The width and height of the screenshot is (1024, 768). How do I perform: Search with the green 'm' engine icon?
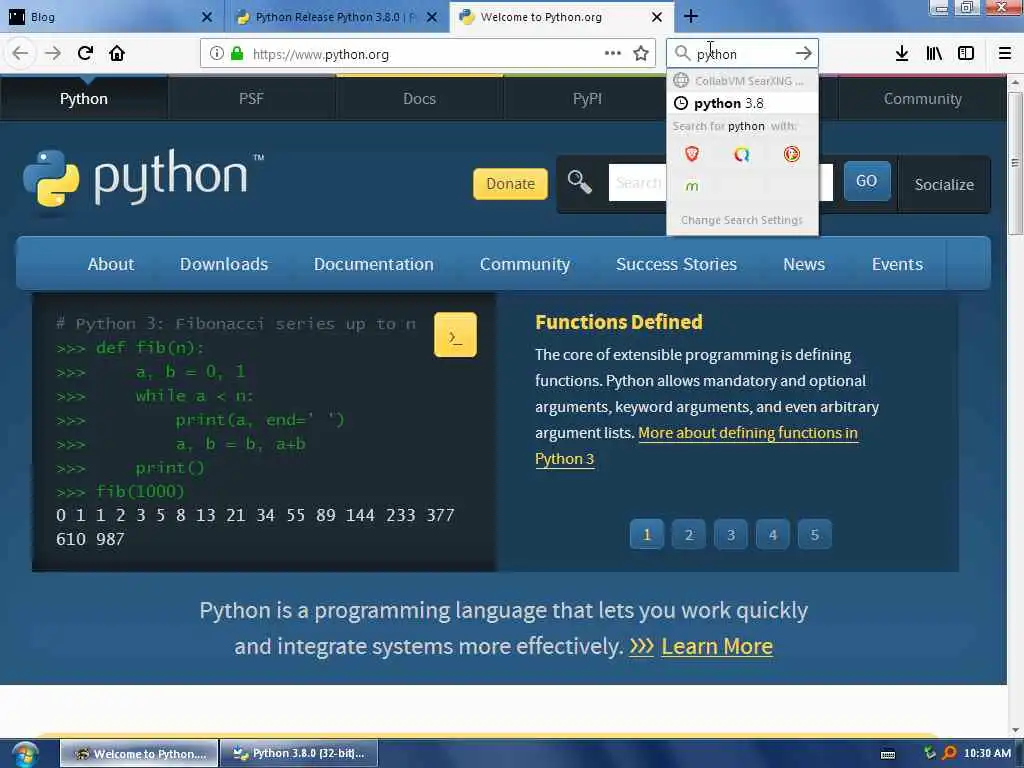pyautogui.click(x=692, y=186)
